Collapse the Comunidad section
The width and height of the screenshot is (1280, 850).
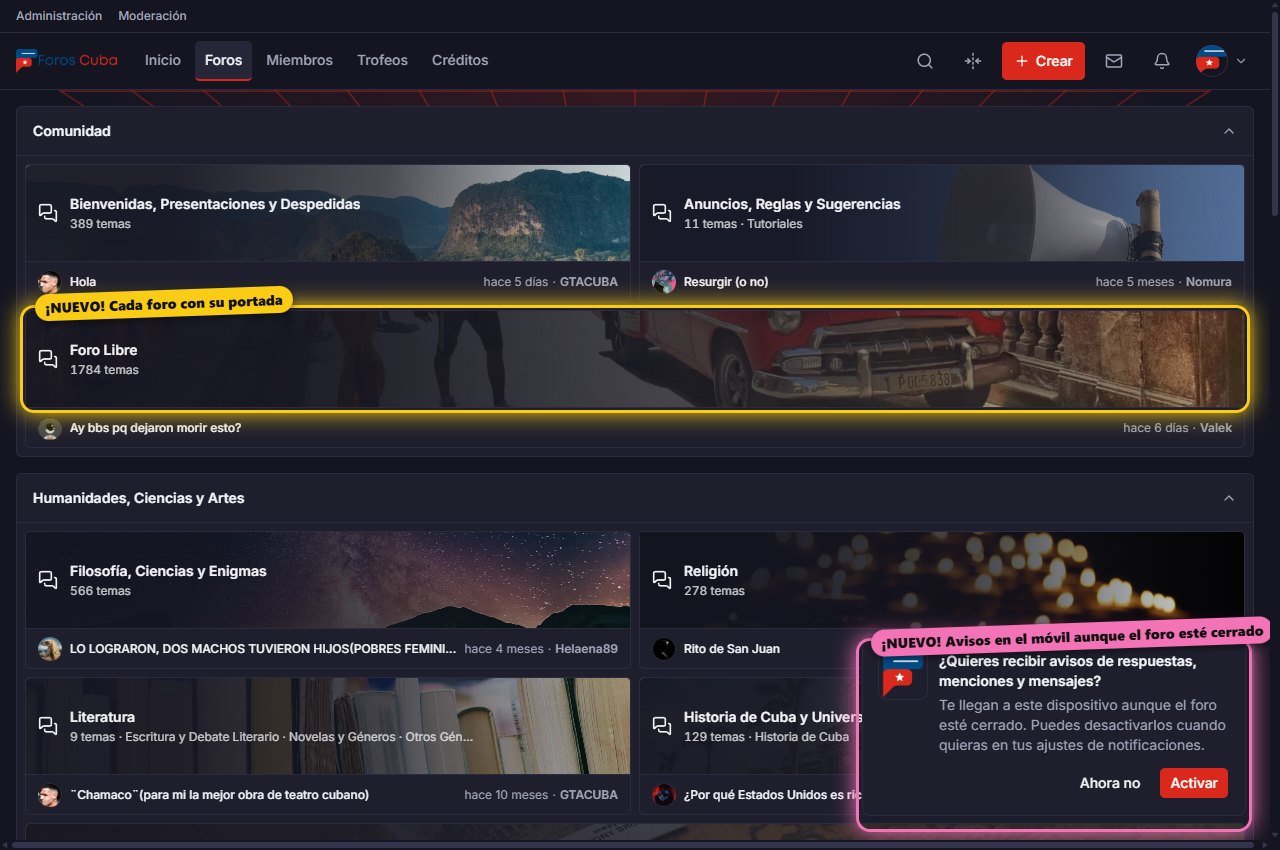1229,131
